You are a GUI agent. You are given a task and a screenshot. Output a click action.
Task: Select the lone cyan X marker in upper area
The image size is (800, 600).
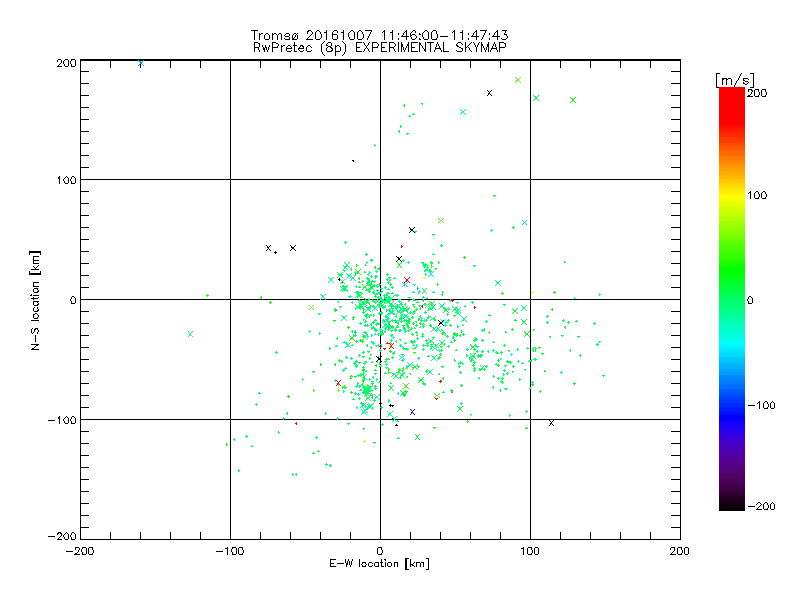click(463, 112)
